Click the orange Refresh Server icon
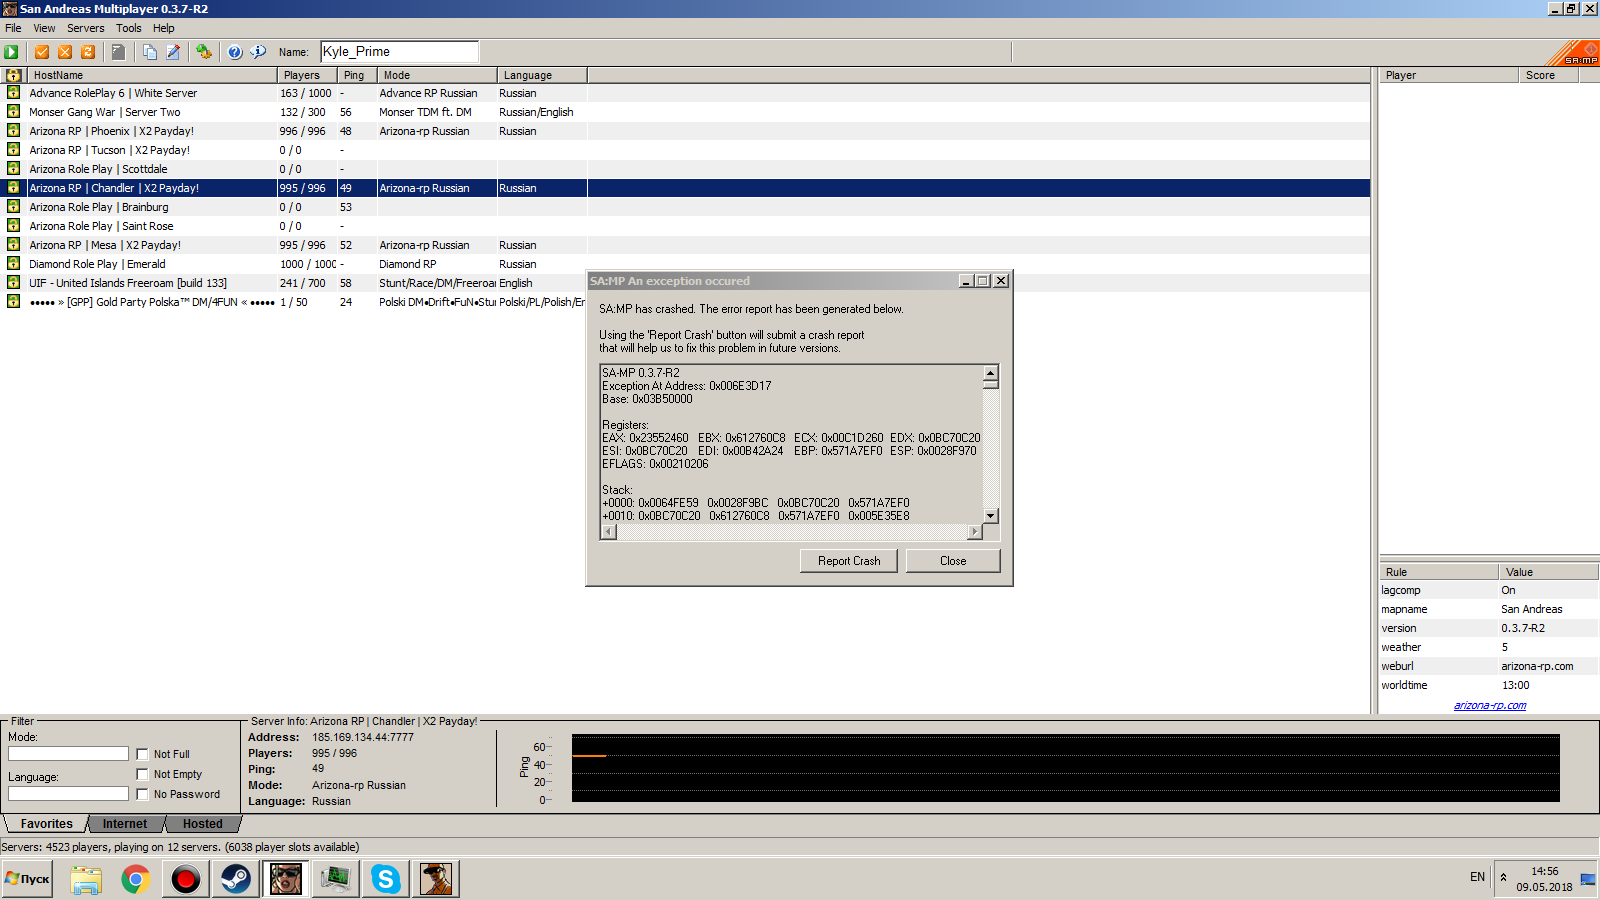1600x900 pixels. click(x=88, y=52)
